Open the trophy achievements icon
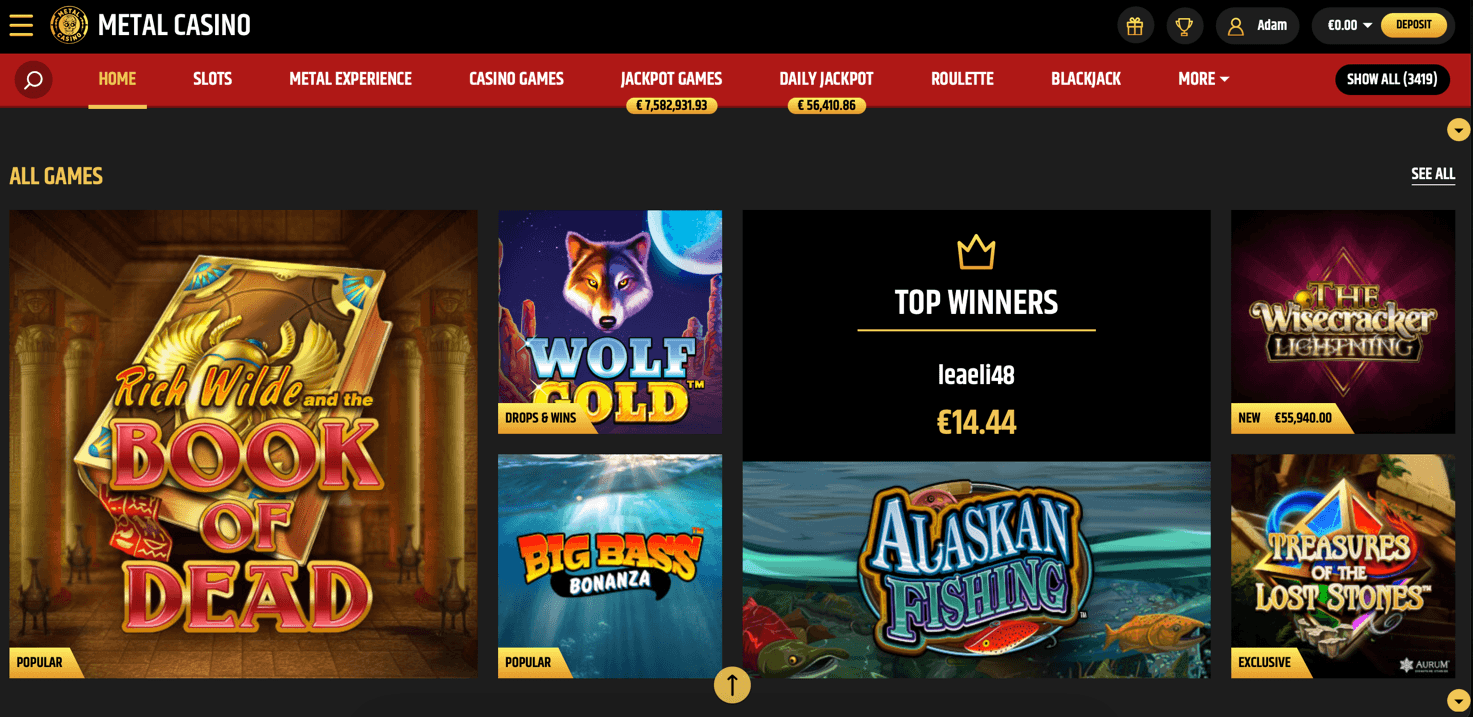The height and width of the screenshot is (717, 1473). (1184, 26)
